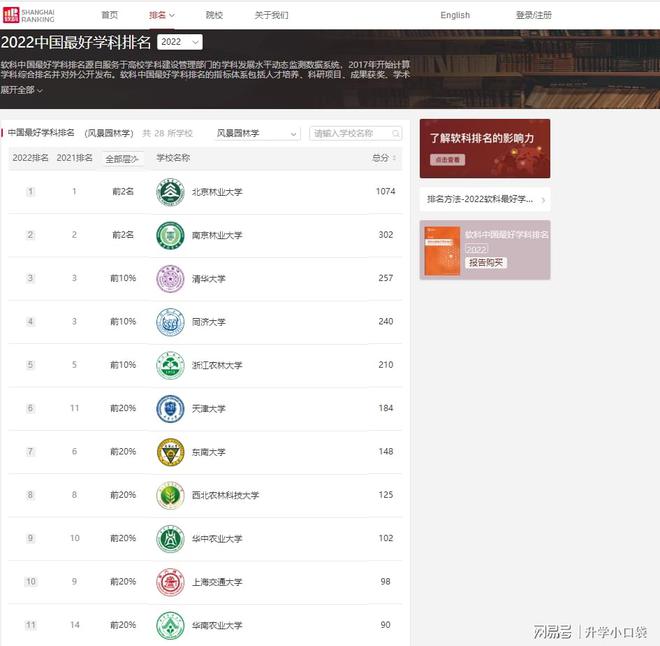Focus the 请输入学校名称 search field
The height and width of the screenshot is (646, 660).
[355, 133]
